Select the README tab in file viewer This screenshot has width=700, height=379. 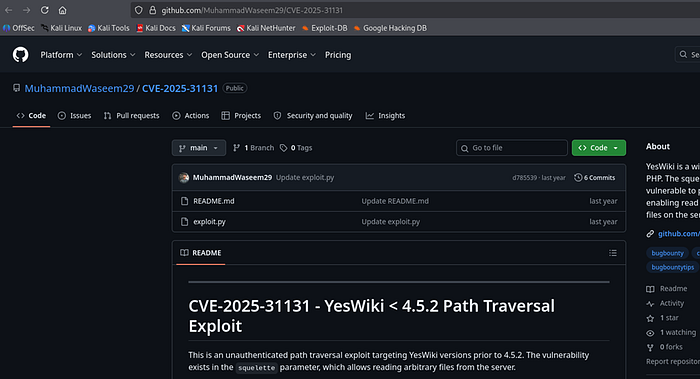(201, 253)
